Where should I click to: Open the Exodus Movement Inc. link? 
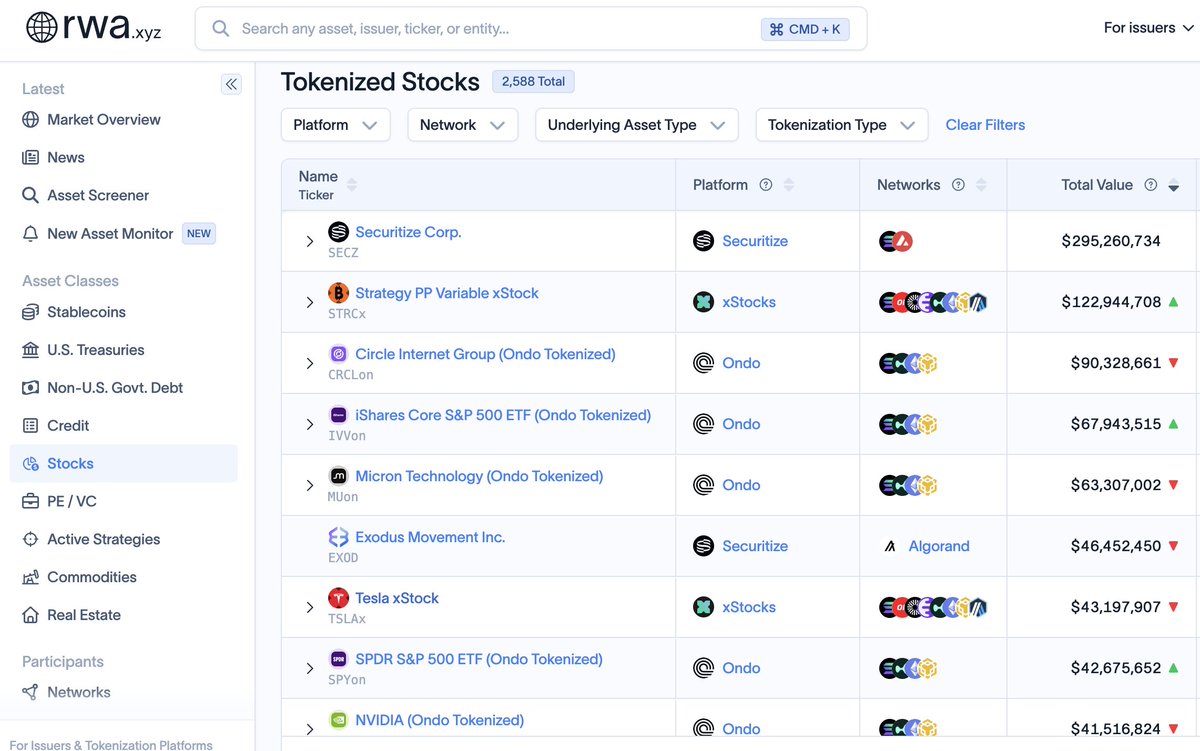pos(430,537)
